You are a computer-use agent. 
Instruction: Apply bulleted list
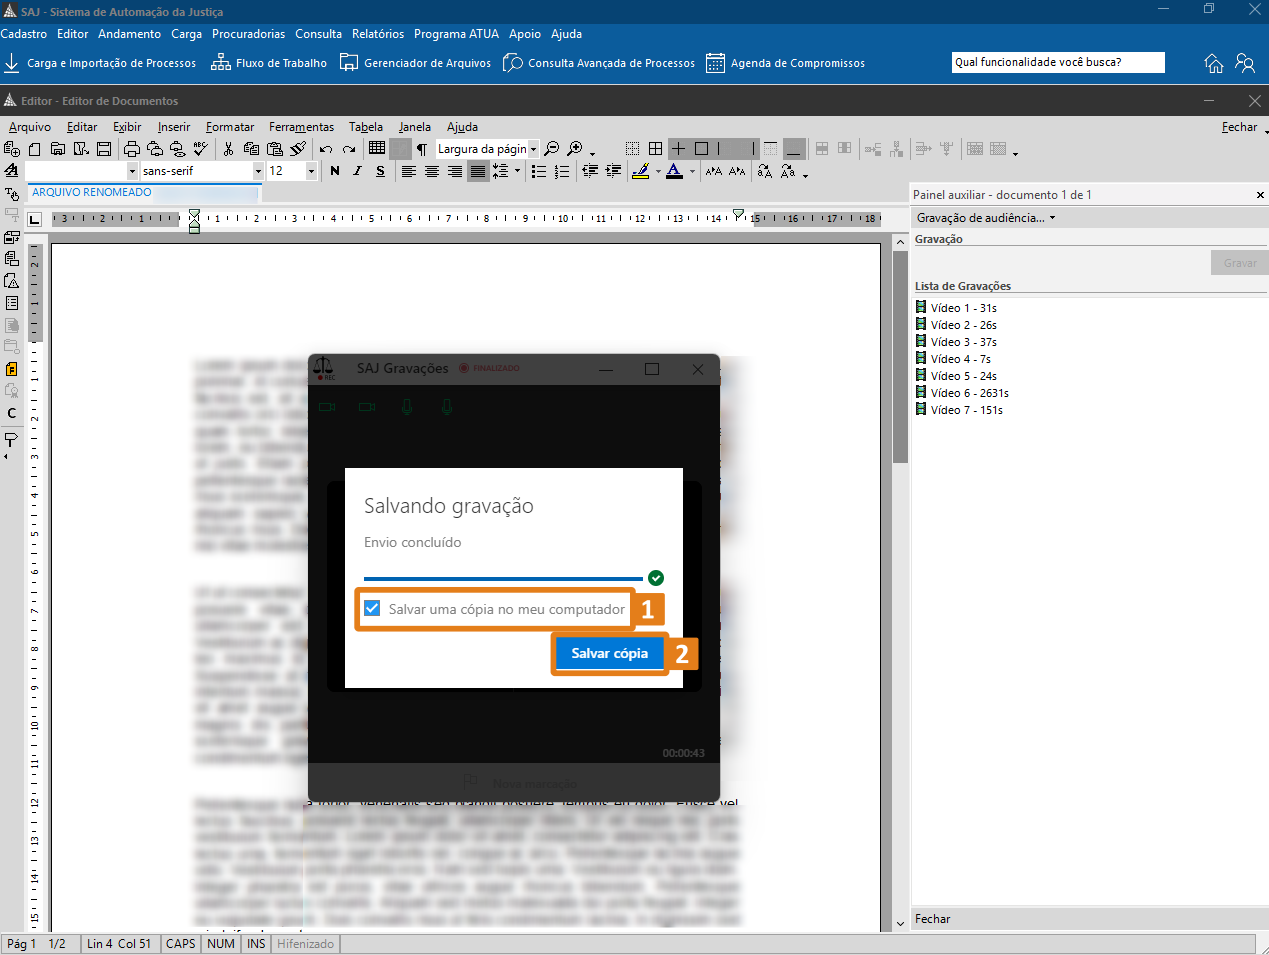tap(539, 171)
